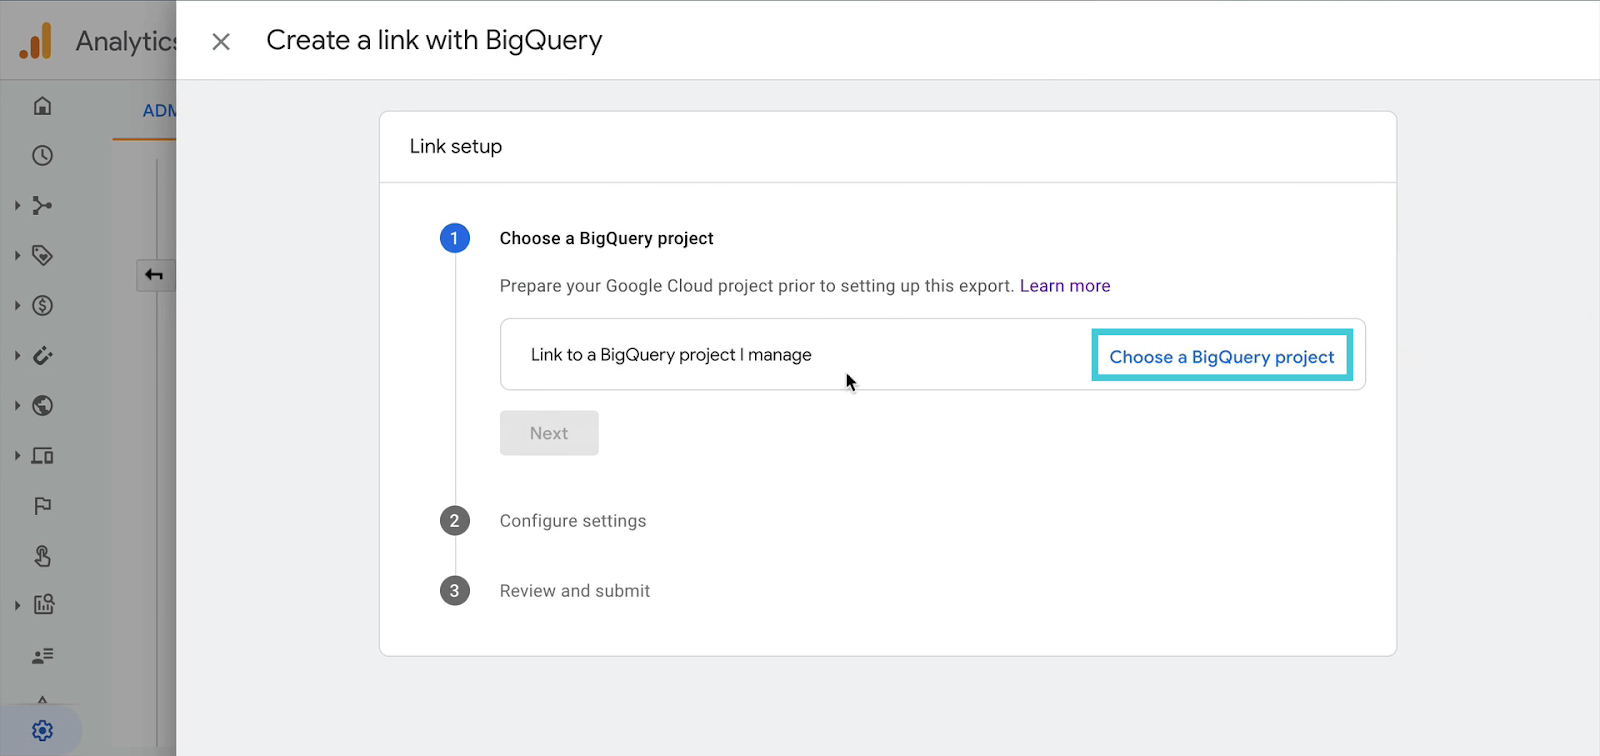1600x756 pixels.
Task: Go to Home in the sidebar
Action: 42,106
